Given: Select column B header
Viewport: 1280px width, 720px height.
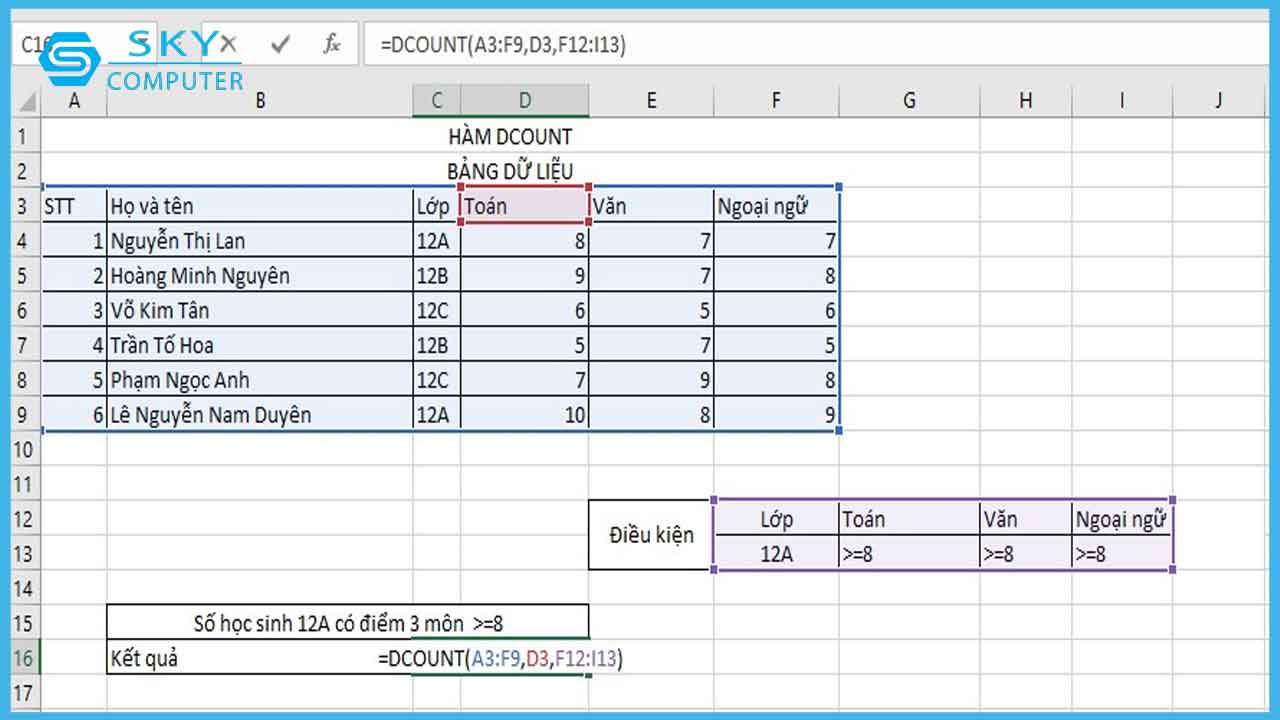Looking at the screenshot, I should [260, 101].
